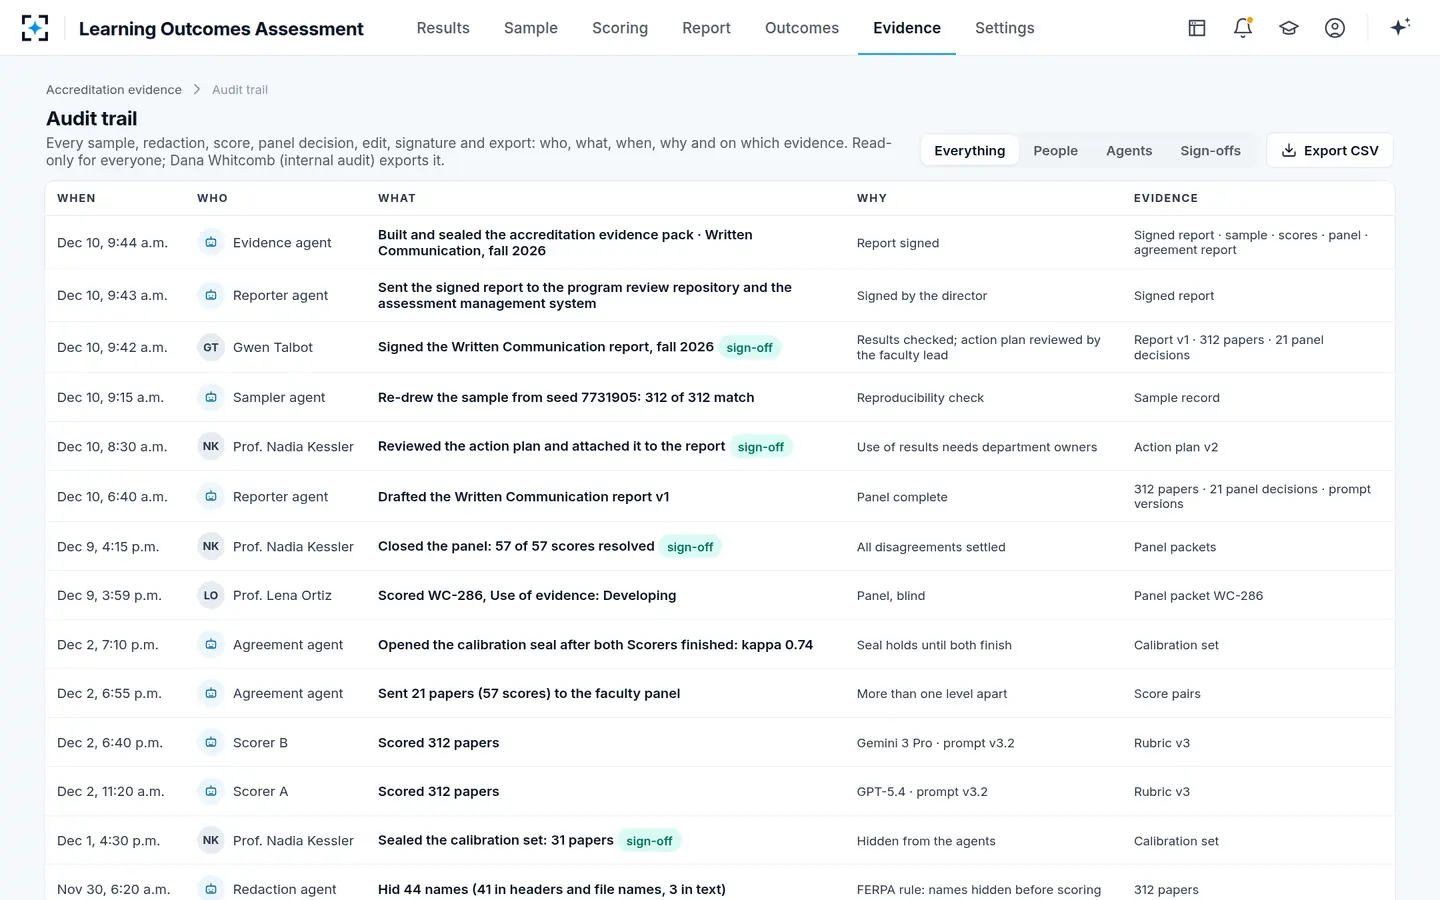Image resolution: width=1440 pixels, height=900 pixels.
Task: Filter audit trail by People
Action: [x=1055, y=151]
